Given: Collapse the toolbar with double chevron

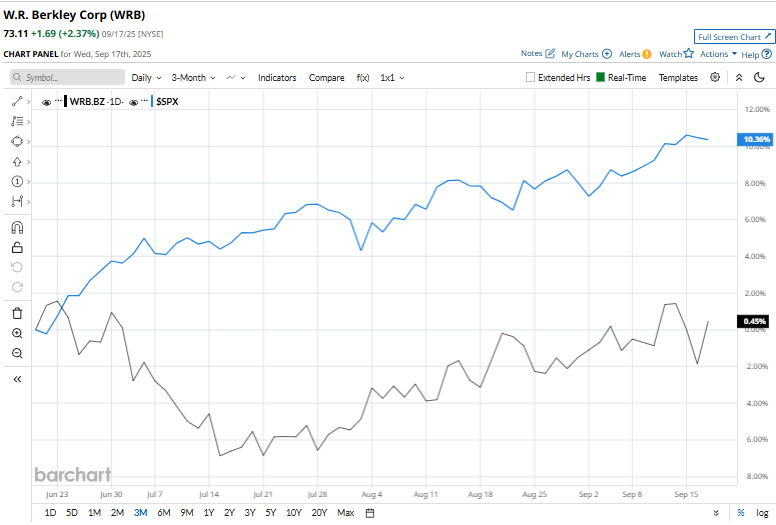Looking at the screenshot, I should [x=739, y=77].
